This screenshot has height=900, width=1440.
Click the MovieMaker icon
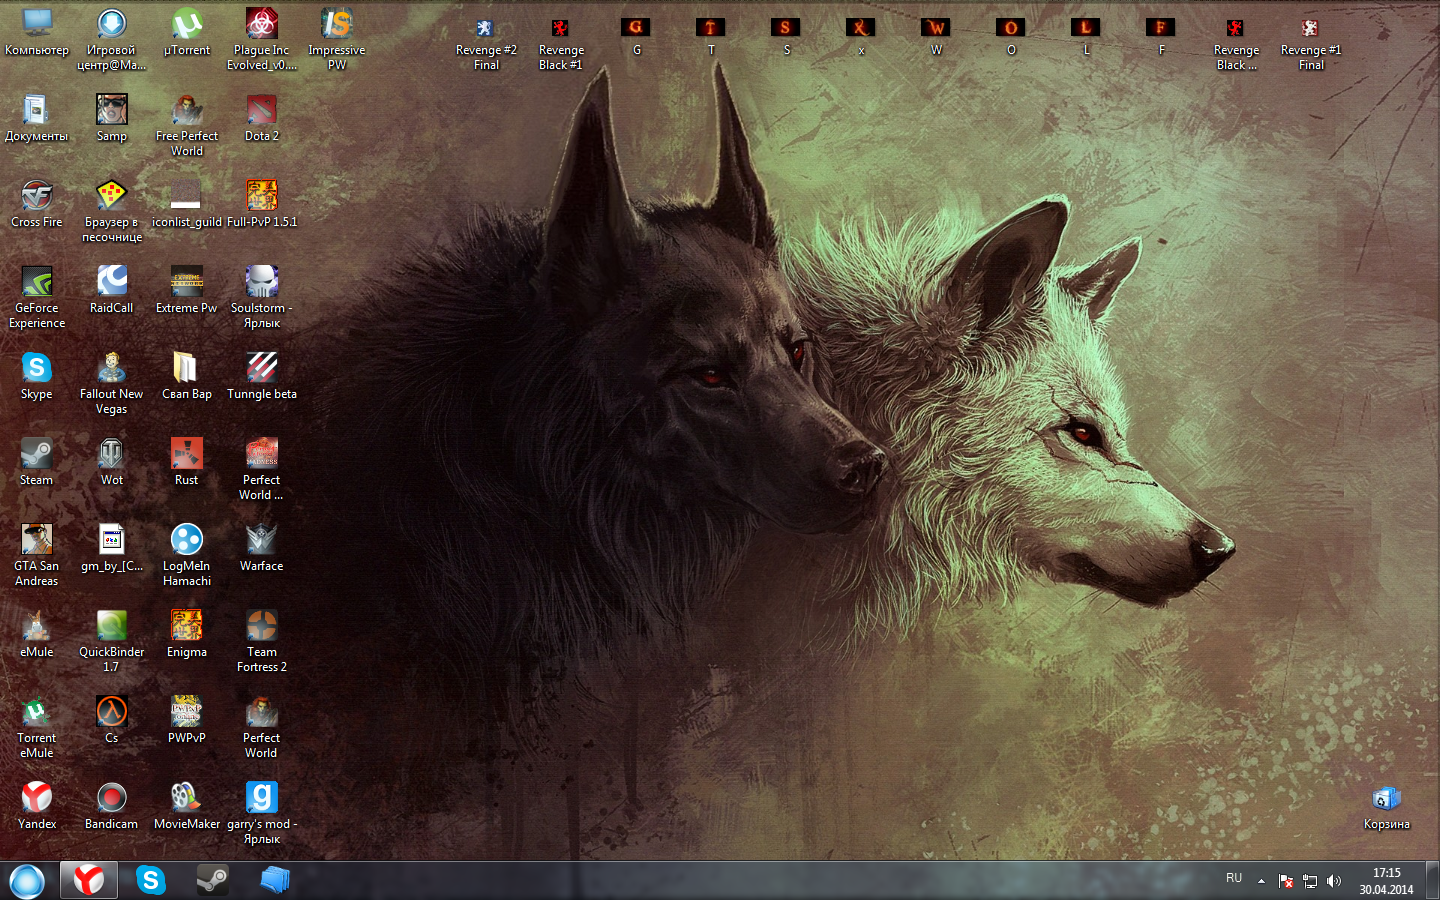pos(187,806)
